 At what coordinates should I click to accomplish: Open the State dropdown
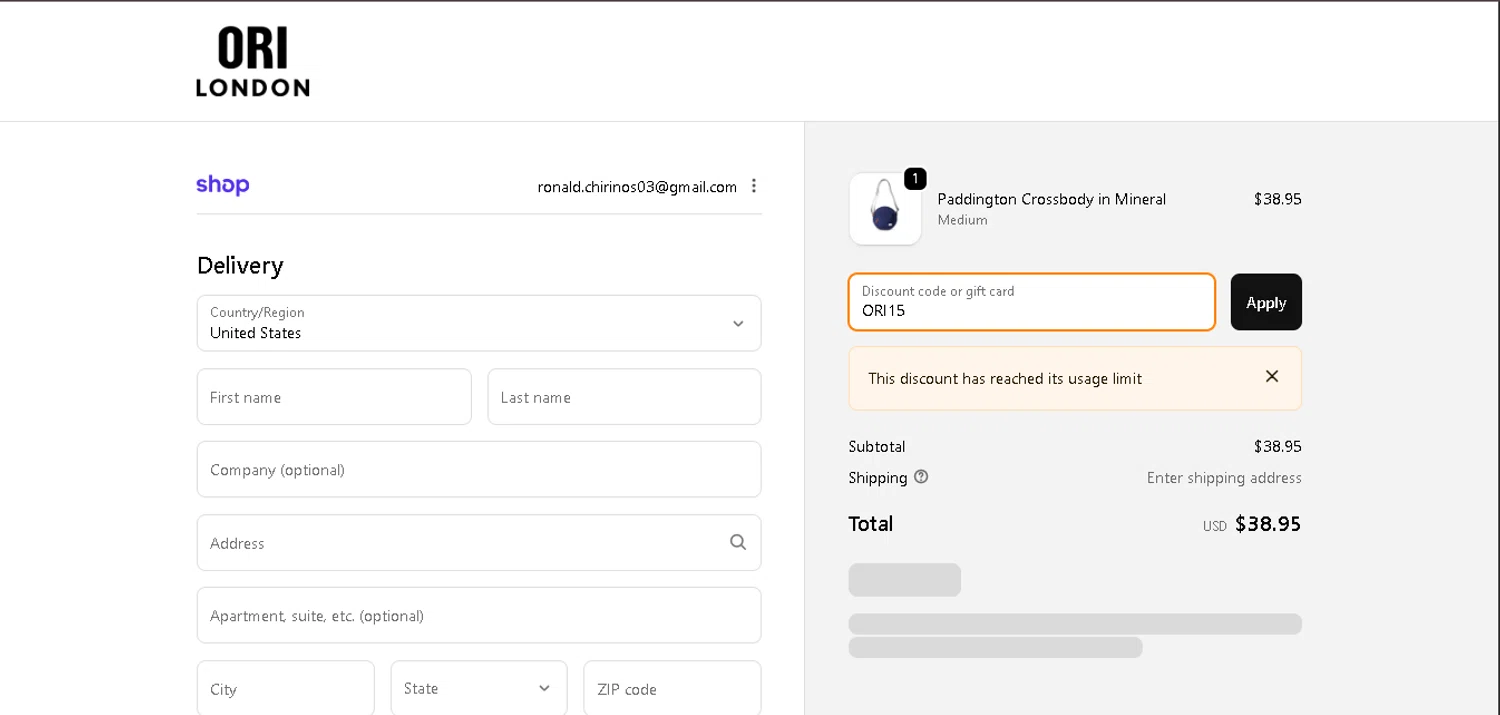[x=479, y=688]
